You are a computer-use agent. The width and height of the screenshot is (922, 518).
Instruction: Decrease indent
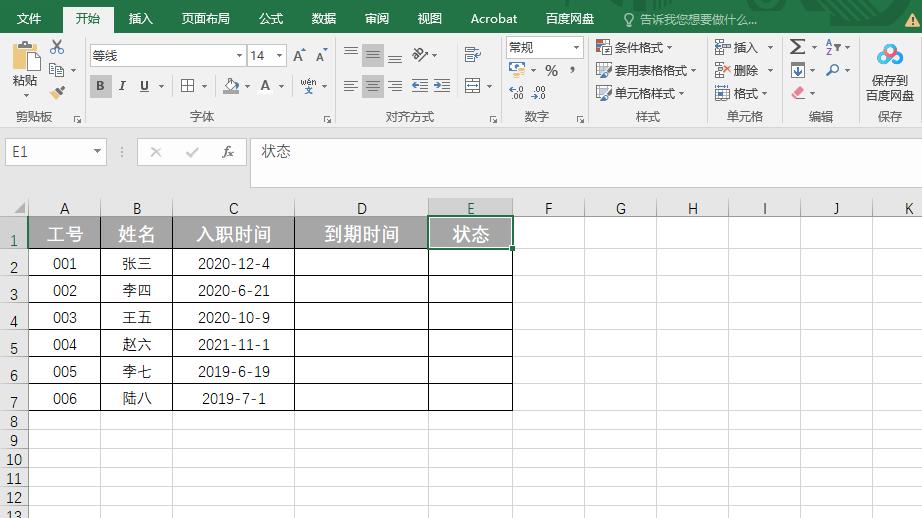click(x=420, y=86)
